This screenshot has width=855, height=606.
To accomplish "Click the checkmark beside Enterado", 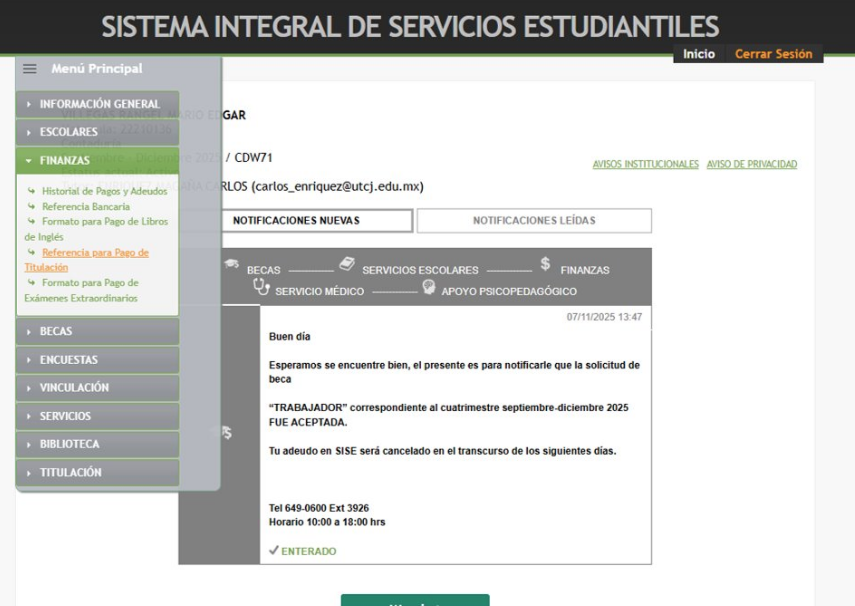I will [x=273, y=550].
